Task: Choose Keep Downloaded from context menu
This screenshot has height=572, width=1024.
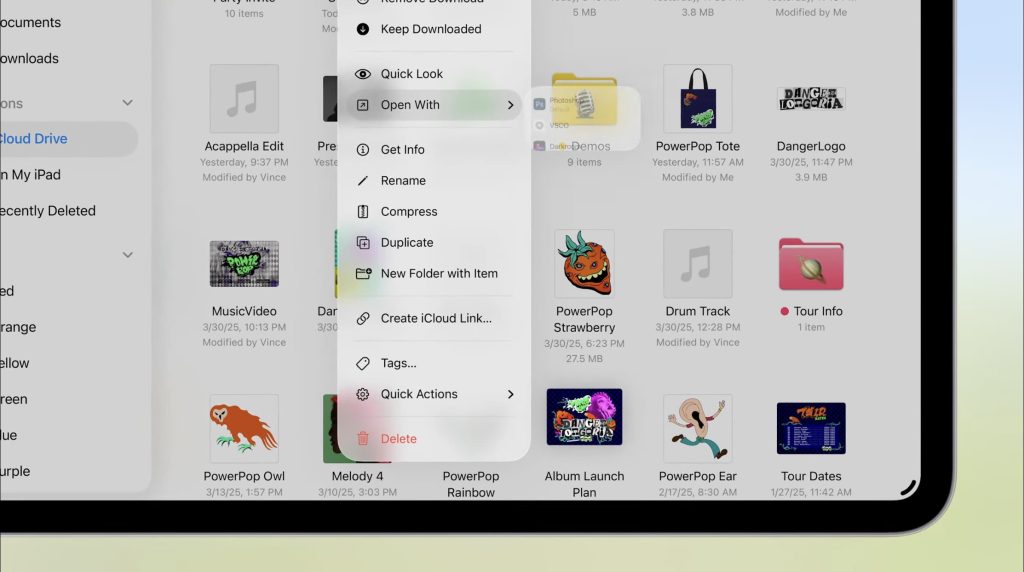Action: pyautogui.click(x=431, y=29)
